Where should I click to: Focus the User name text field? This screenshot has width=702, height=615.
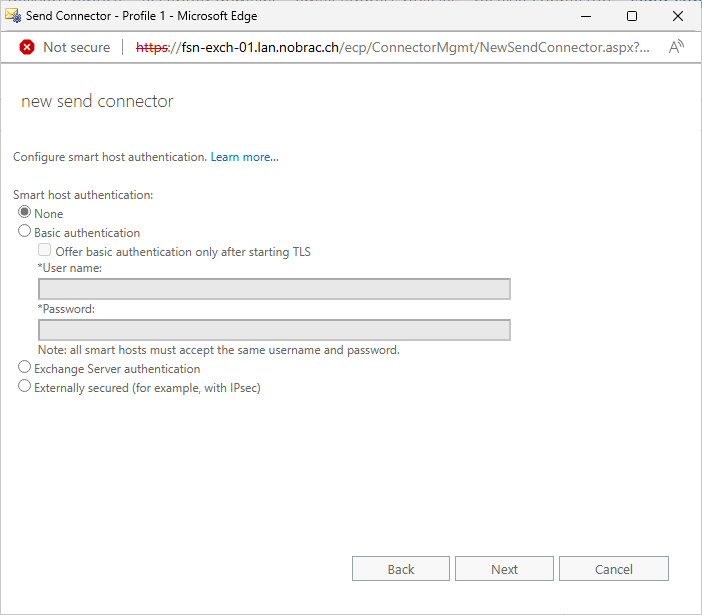(274, 289)
